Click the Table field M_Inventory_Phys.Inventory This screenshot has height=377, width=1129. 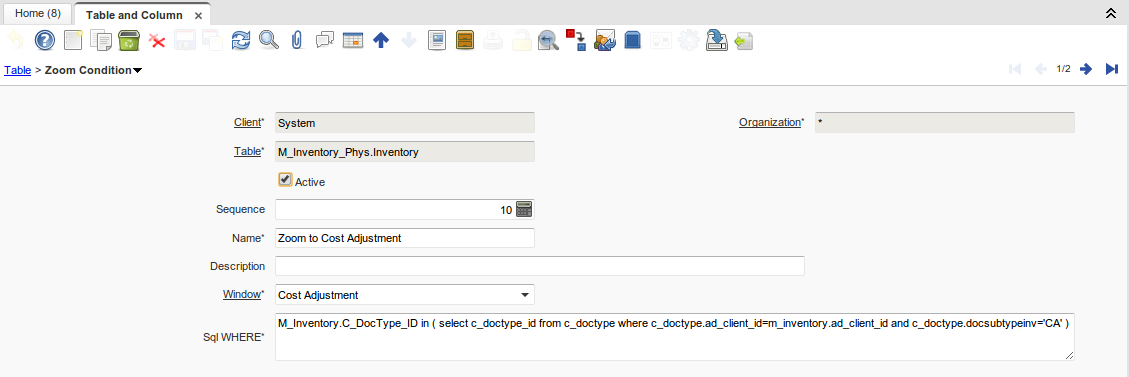[x=405, y=152]
